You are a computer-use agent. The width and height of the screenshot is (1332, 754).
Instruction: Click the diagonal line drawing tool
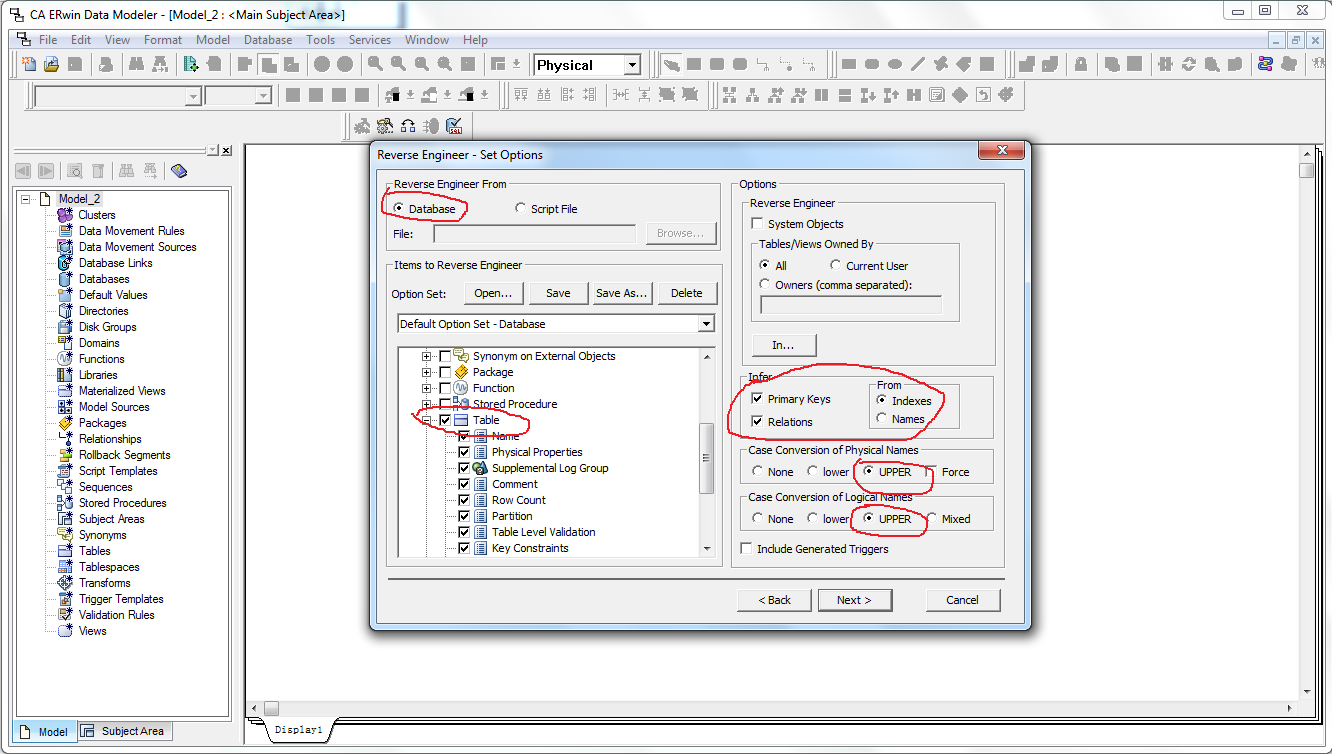(x=918, y=65)
